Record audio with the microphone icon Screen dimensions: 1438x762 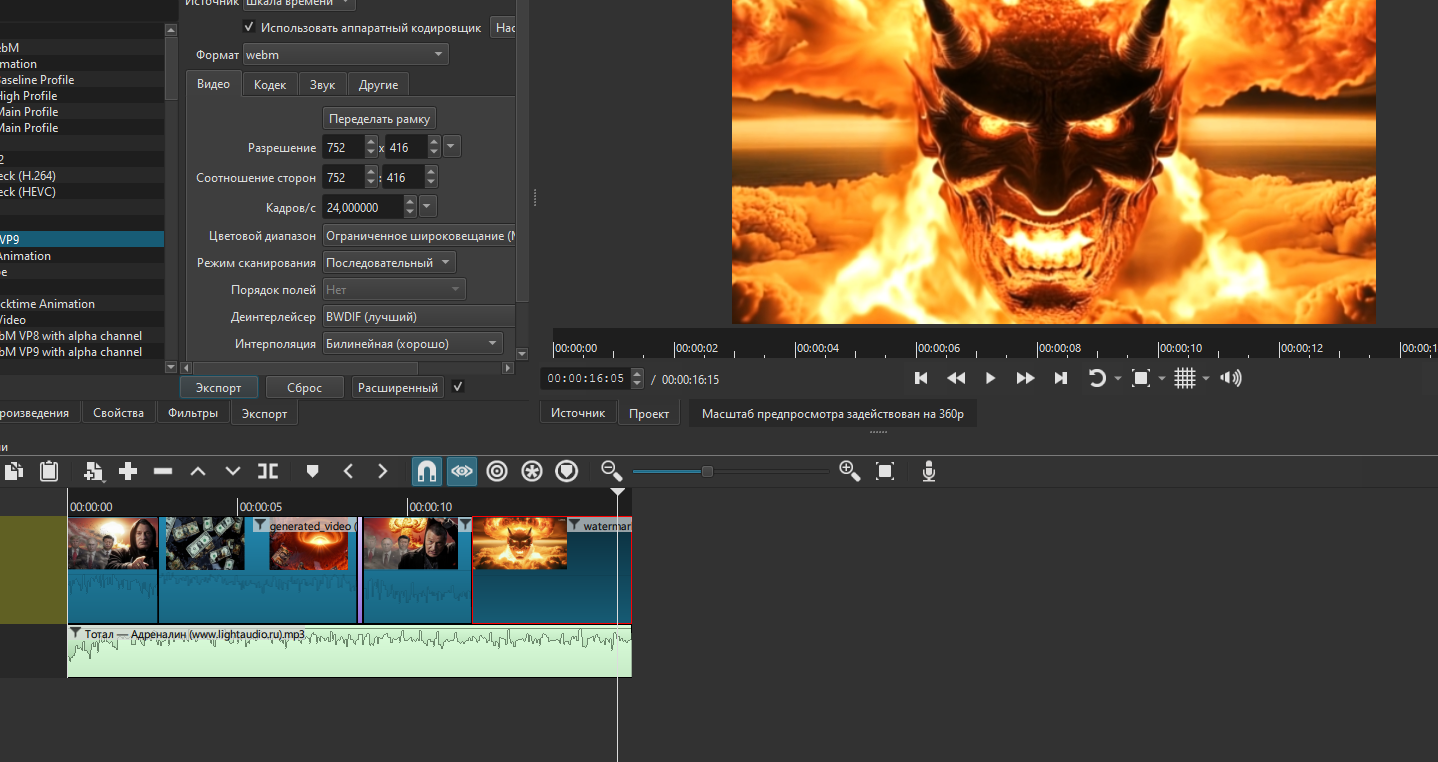pyautogui.click(x=929, y=471)
